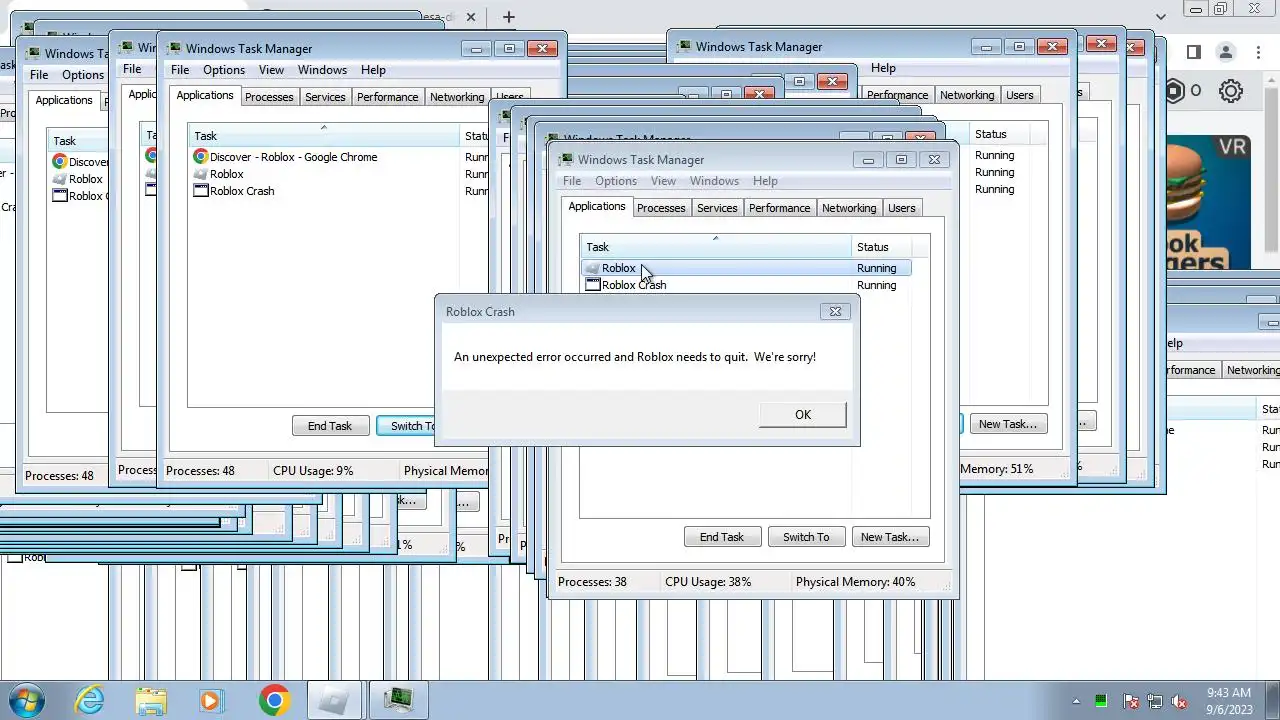Select Roblox Crash row in front Task Manager
The image size is (1280, 720).
745,285
